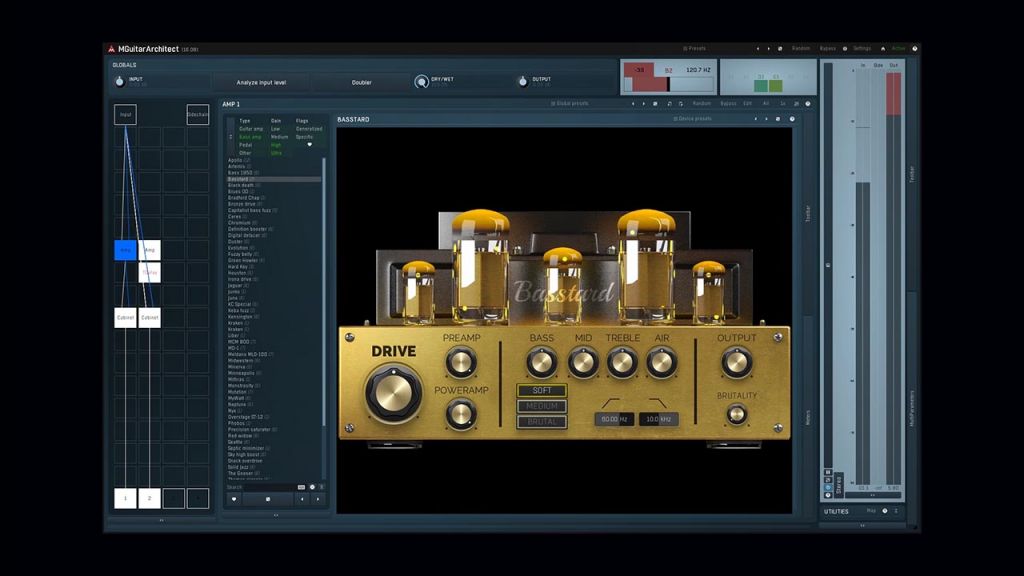Click the Input gain knob in Globals

pos(120,82)
